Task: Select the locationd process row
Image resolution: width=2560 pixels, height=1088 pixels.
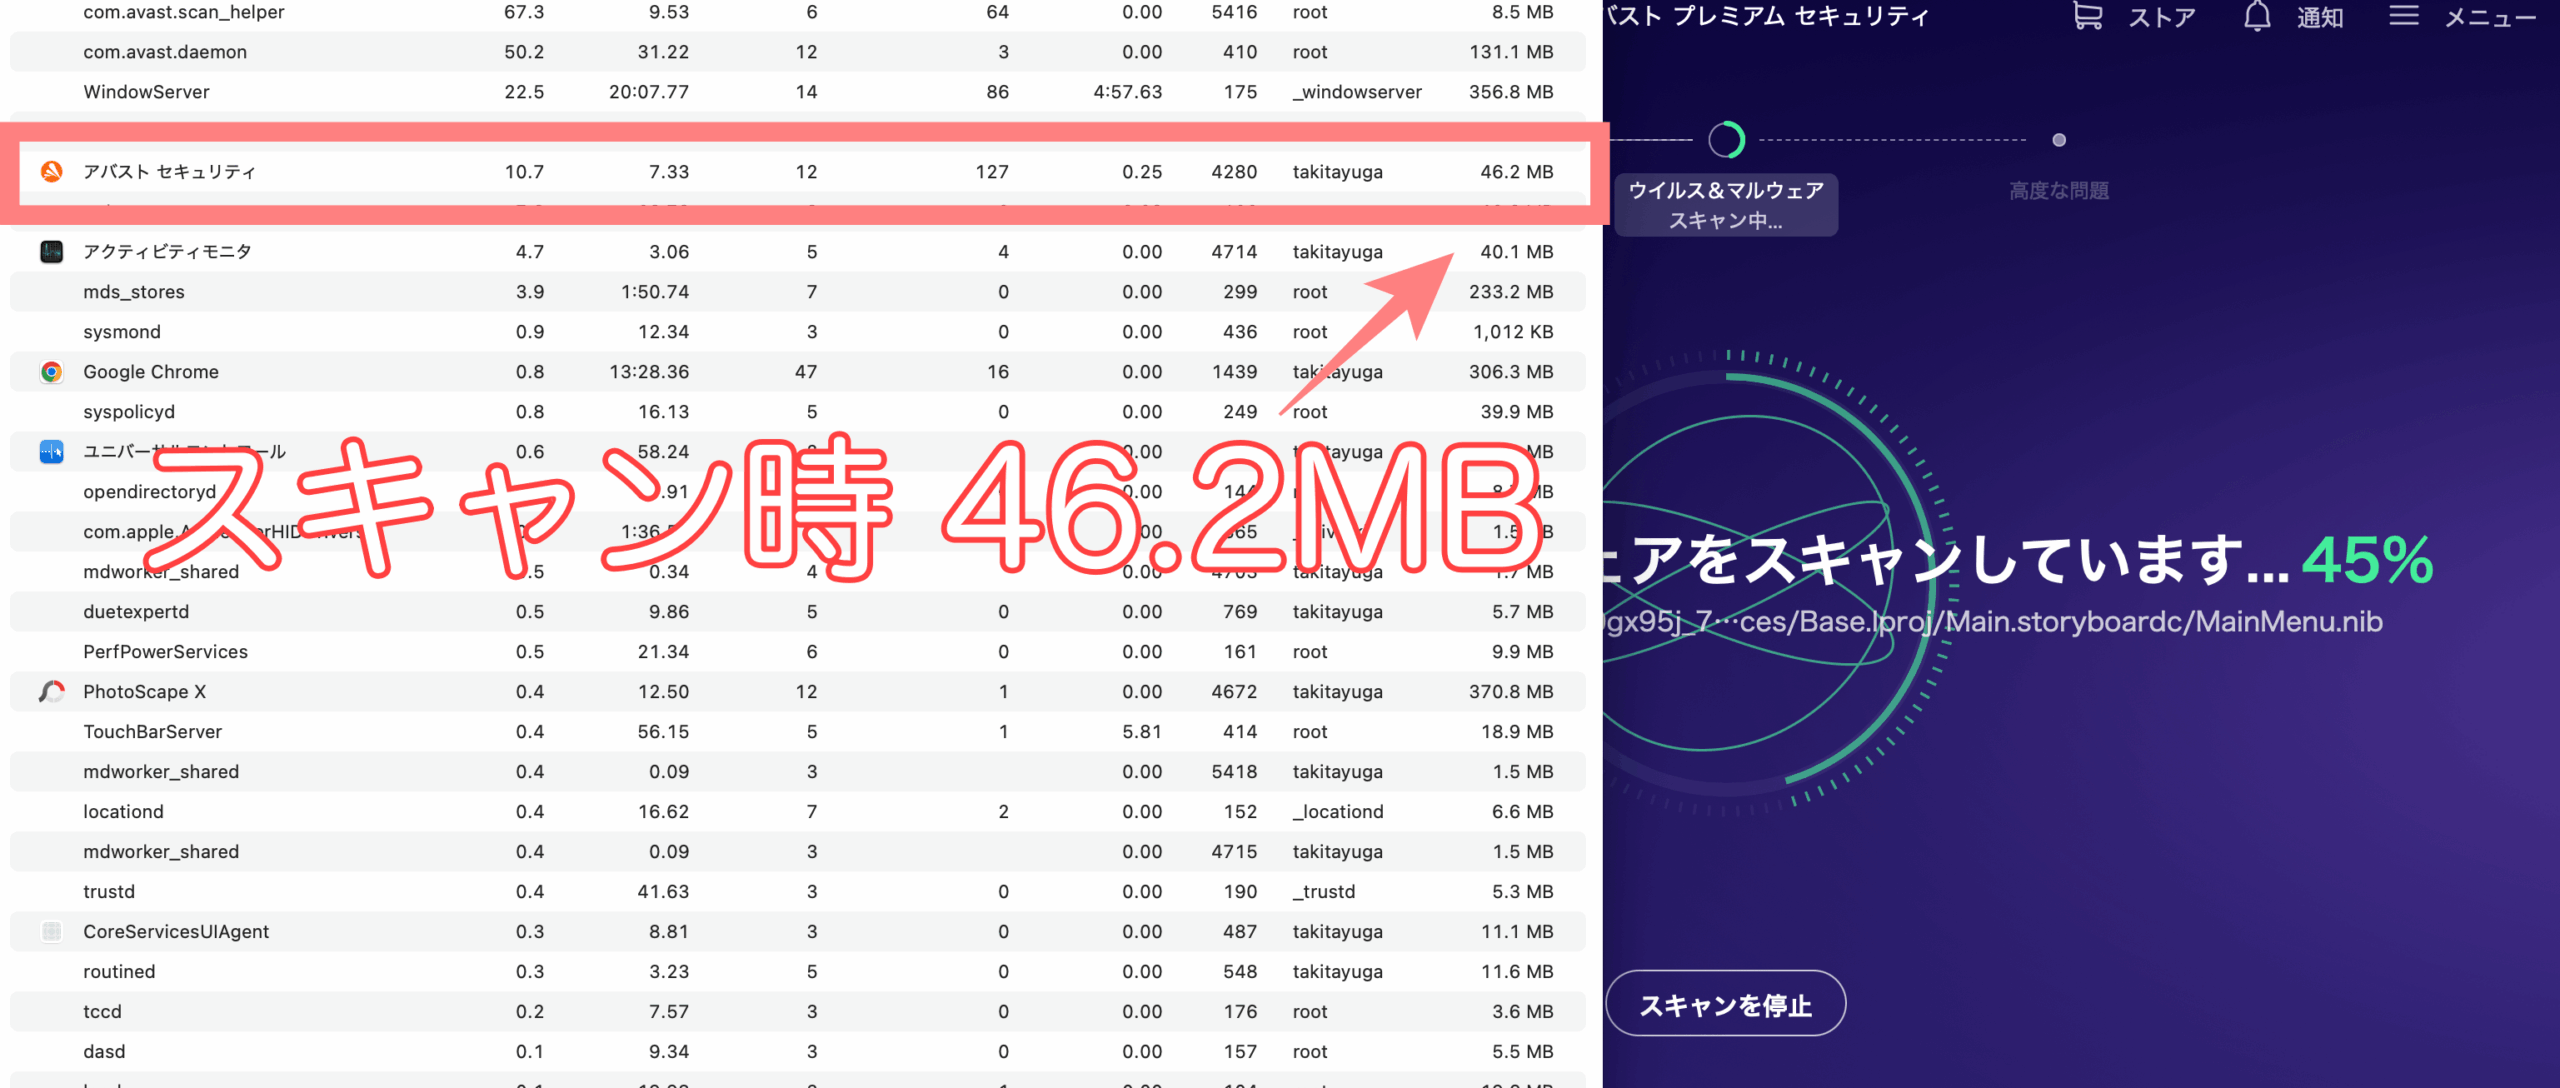Action: (x=797, y=811)
